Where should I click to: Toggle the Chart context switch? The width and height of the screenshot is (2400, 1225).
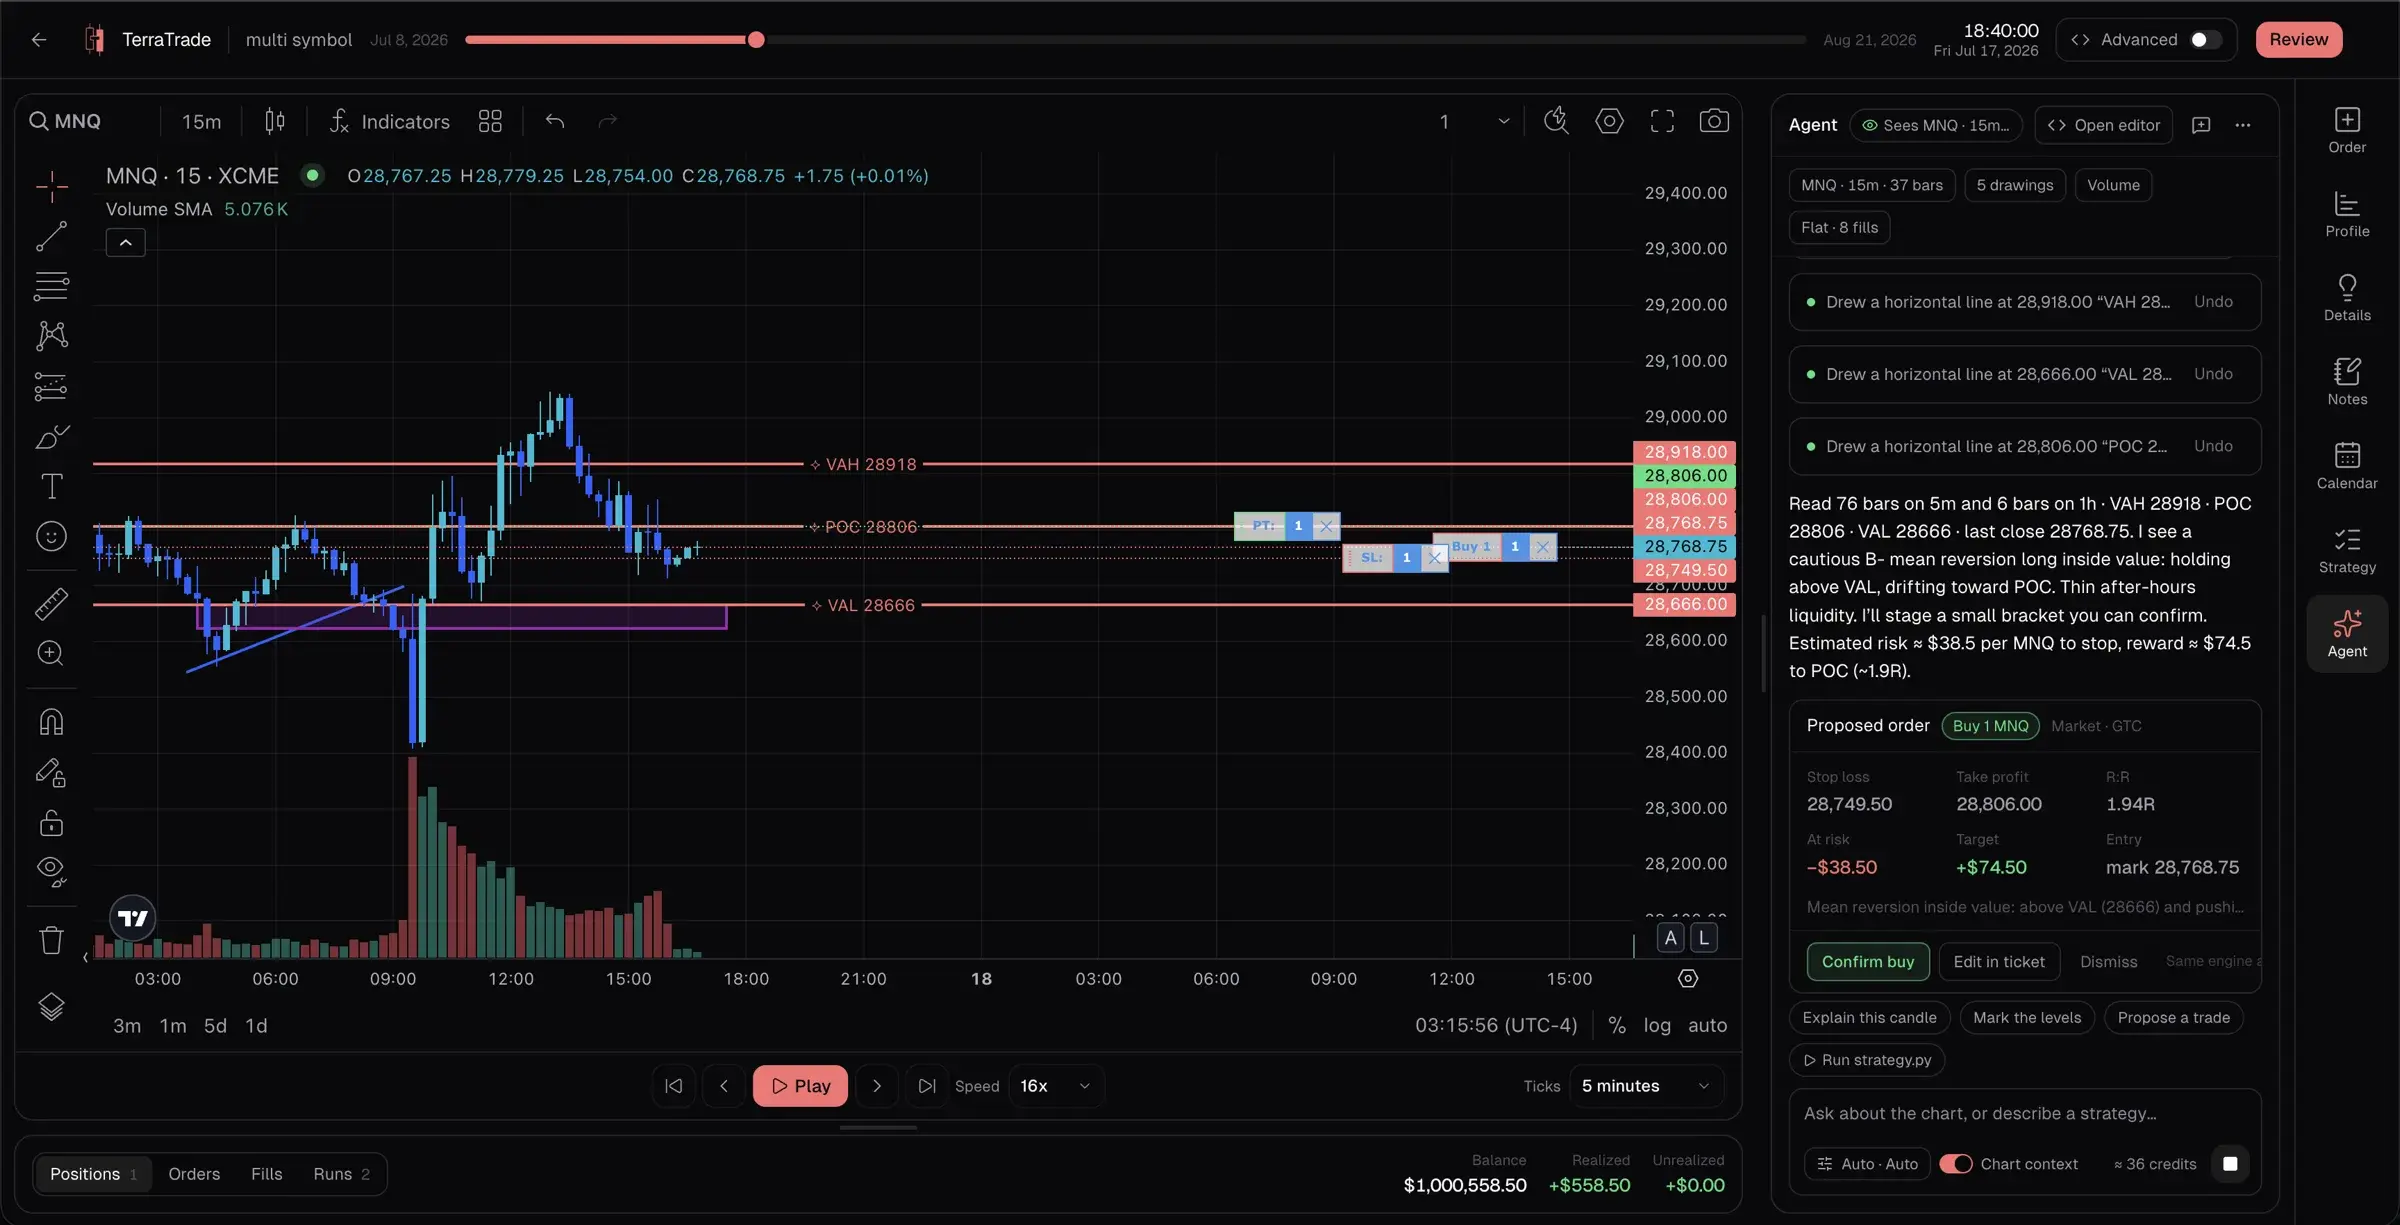tap(1956, 1164)
